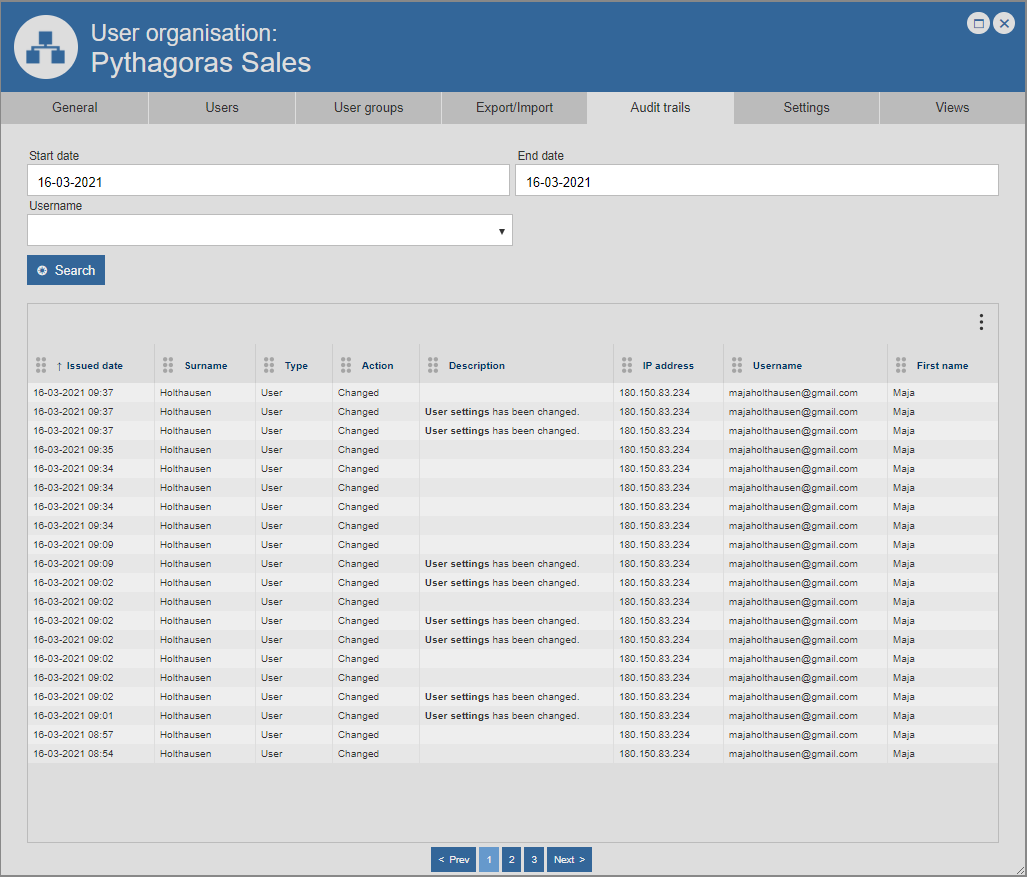Select the row issued 16-03-2021 09:01

[x=513, y=716]
